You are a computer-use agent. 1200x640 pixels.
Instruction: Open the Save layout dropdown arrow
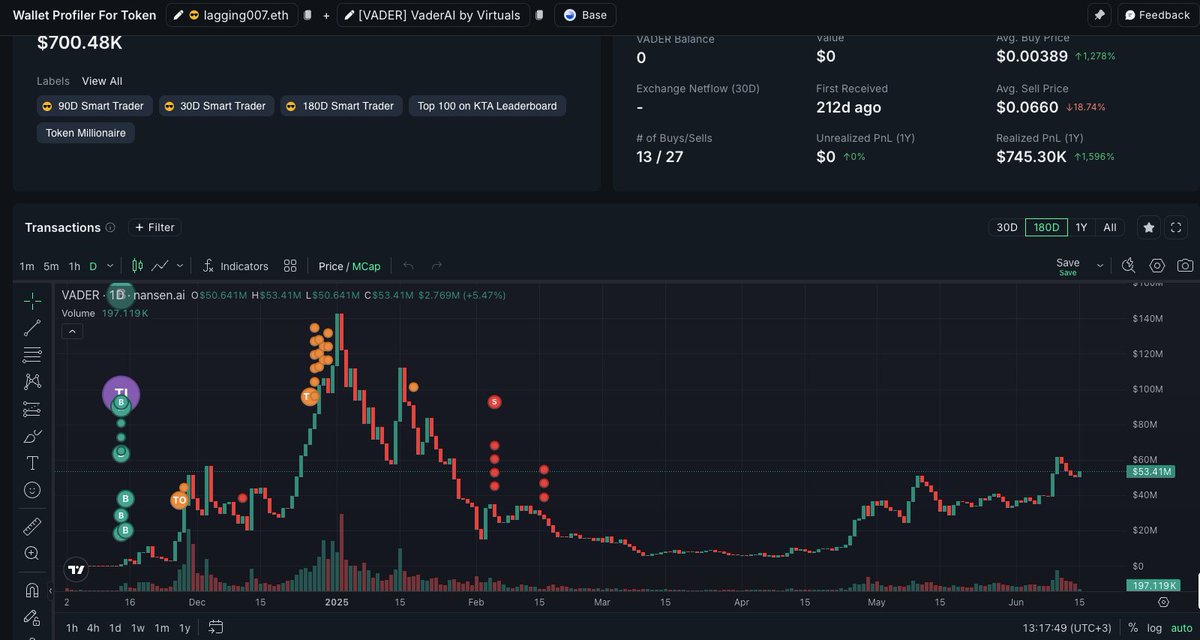point(1100,266)
